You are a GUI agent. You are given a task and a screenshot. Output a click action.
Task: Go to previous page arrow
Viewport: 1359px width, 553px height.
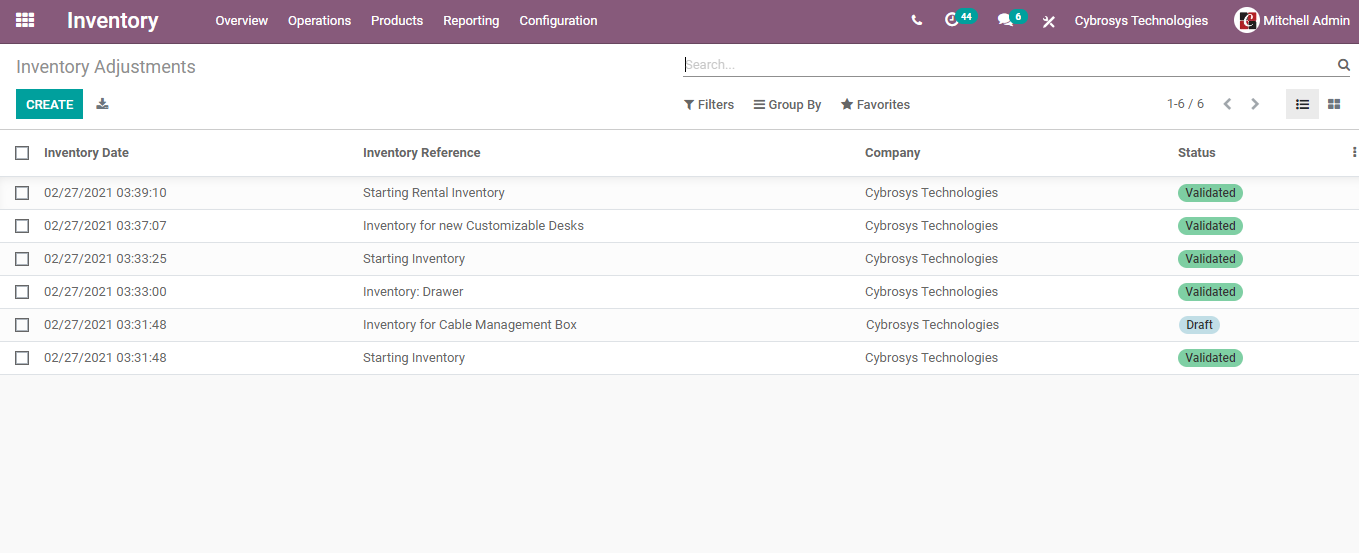tap(1227, 104)
